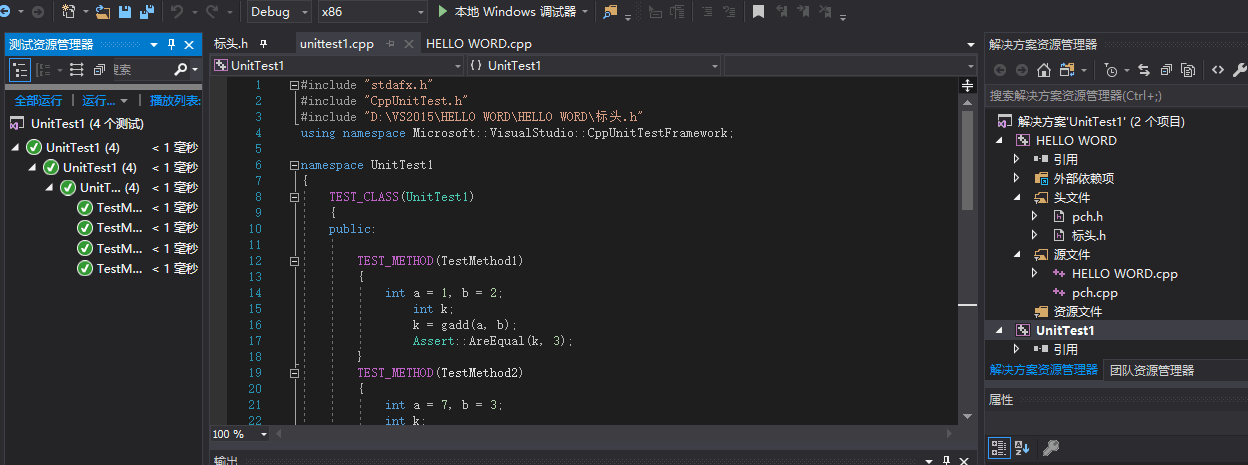Click the Home icon in Solution Explorer
Image resolution: width=1248 pixels, height=465 pixels.
tap(1043, 70)
